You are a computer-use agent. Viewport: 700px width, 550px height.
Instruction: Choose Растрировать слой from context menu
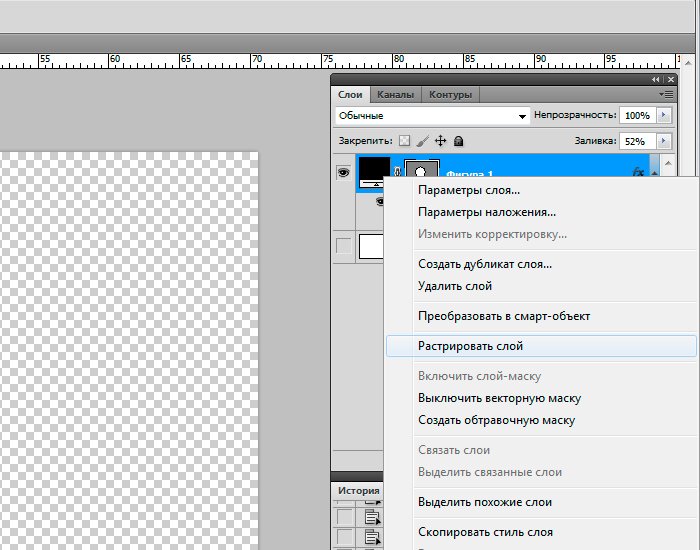(x=540, y=346)
